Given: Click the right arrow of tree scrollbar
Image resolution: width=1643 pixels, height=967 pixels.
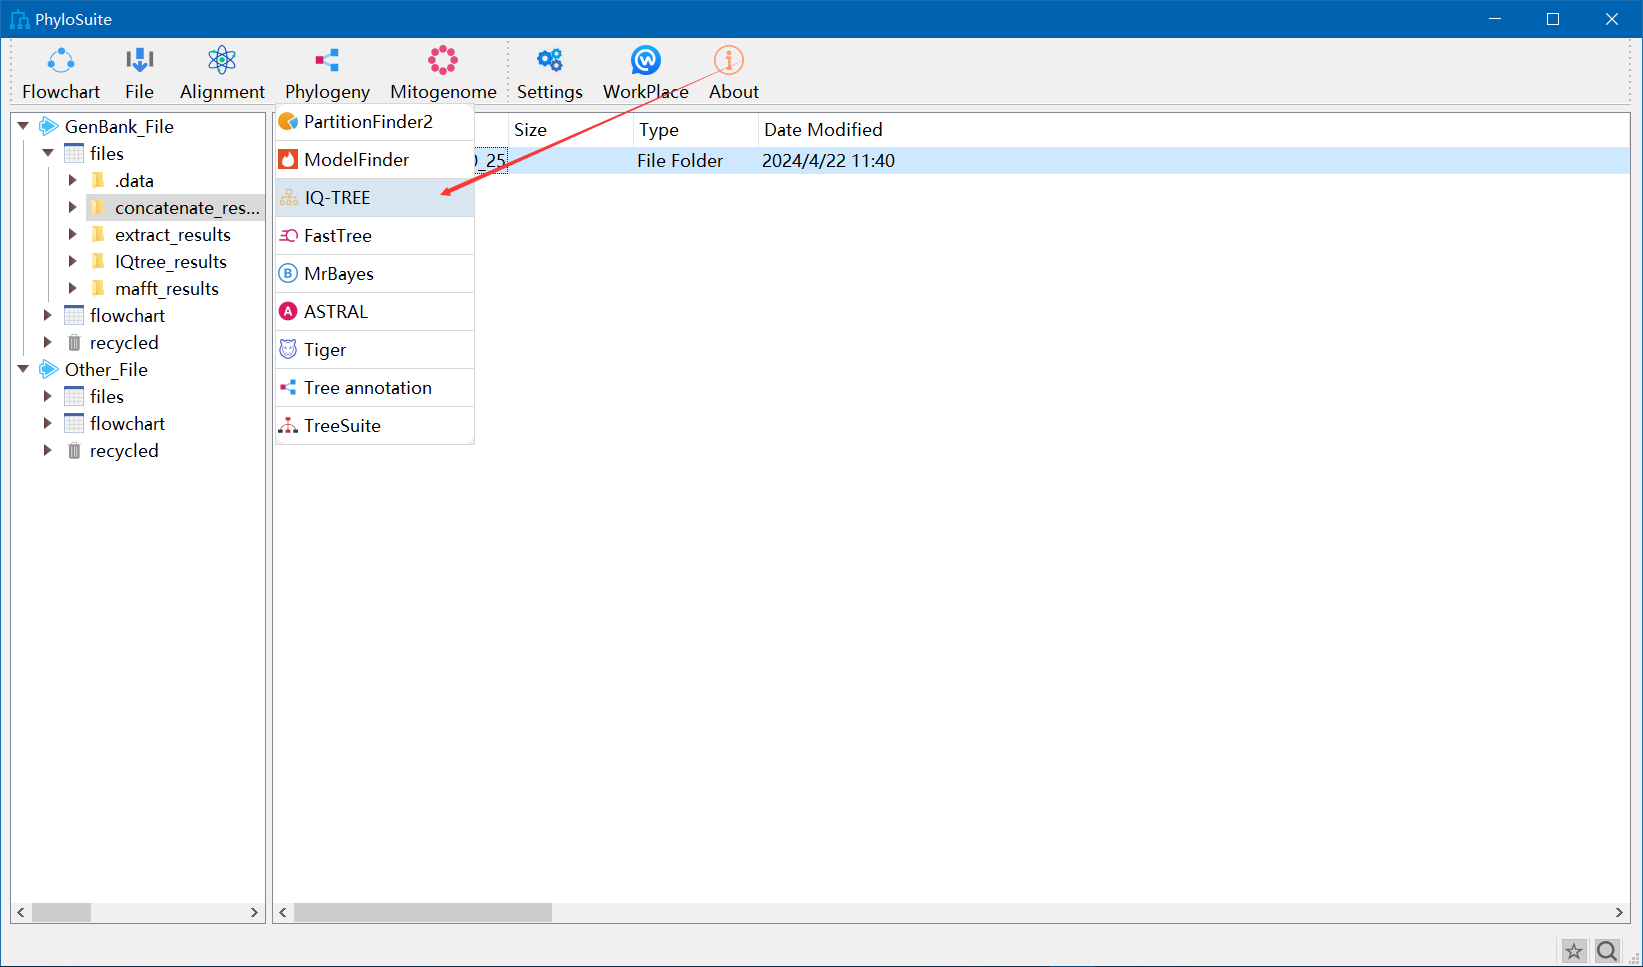Looking at the screenshot, I should click(254, 912).
